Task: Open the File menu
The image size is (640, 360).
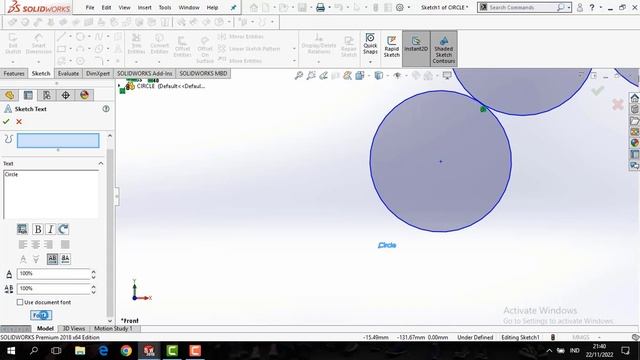Action: (90, 7)
